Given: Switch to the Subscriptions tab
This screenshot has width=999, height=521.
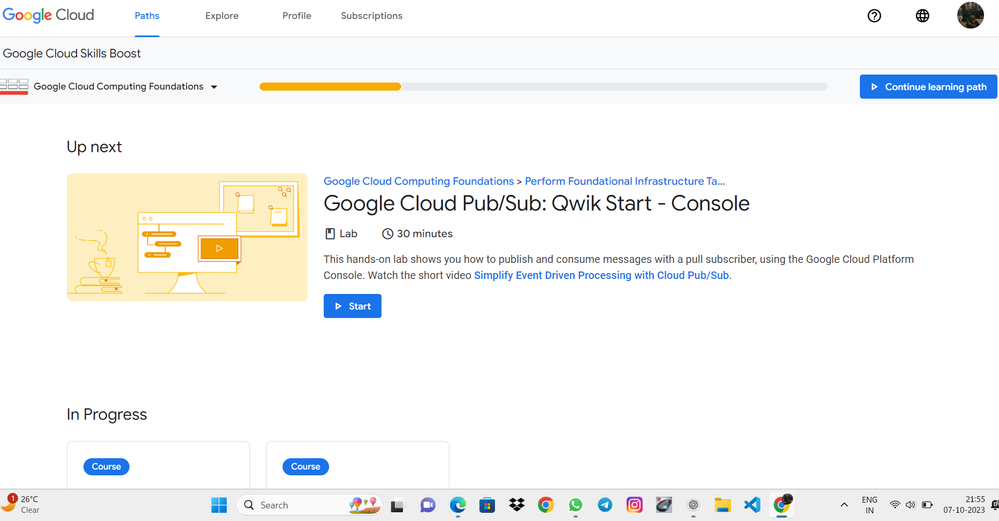Looking at the screenshot, I should (371, 16).
